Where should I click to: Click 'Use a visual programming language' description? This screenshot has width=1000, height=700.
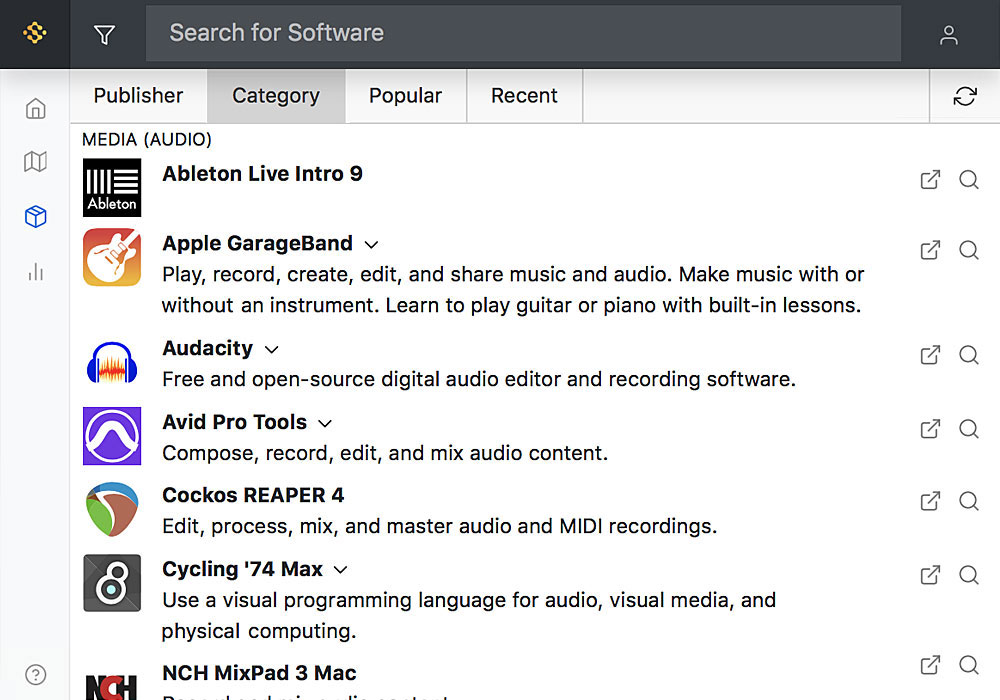click(469, 615)
